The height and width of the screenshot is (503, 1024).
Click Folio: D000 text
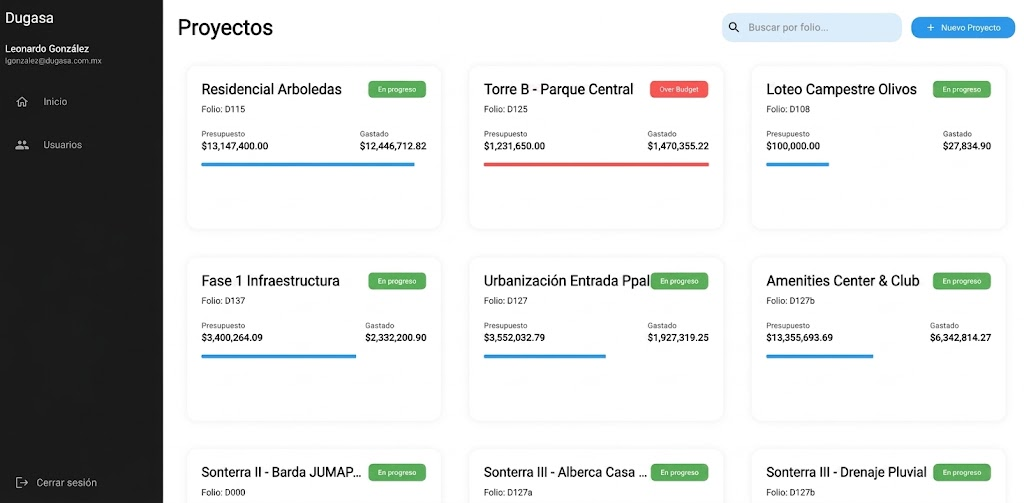pyautogui.click(x=223, y=493)
